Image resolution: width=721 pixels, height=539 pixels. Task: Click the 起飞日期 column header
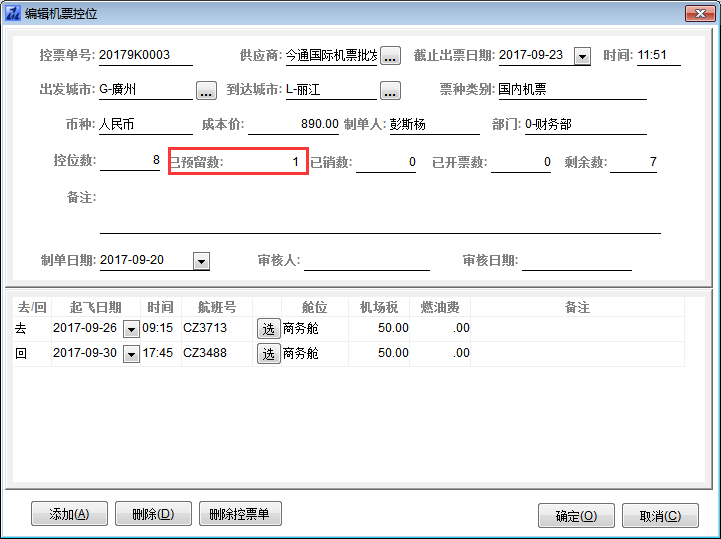pos(96,307)
